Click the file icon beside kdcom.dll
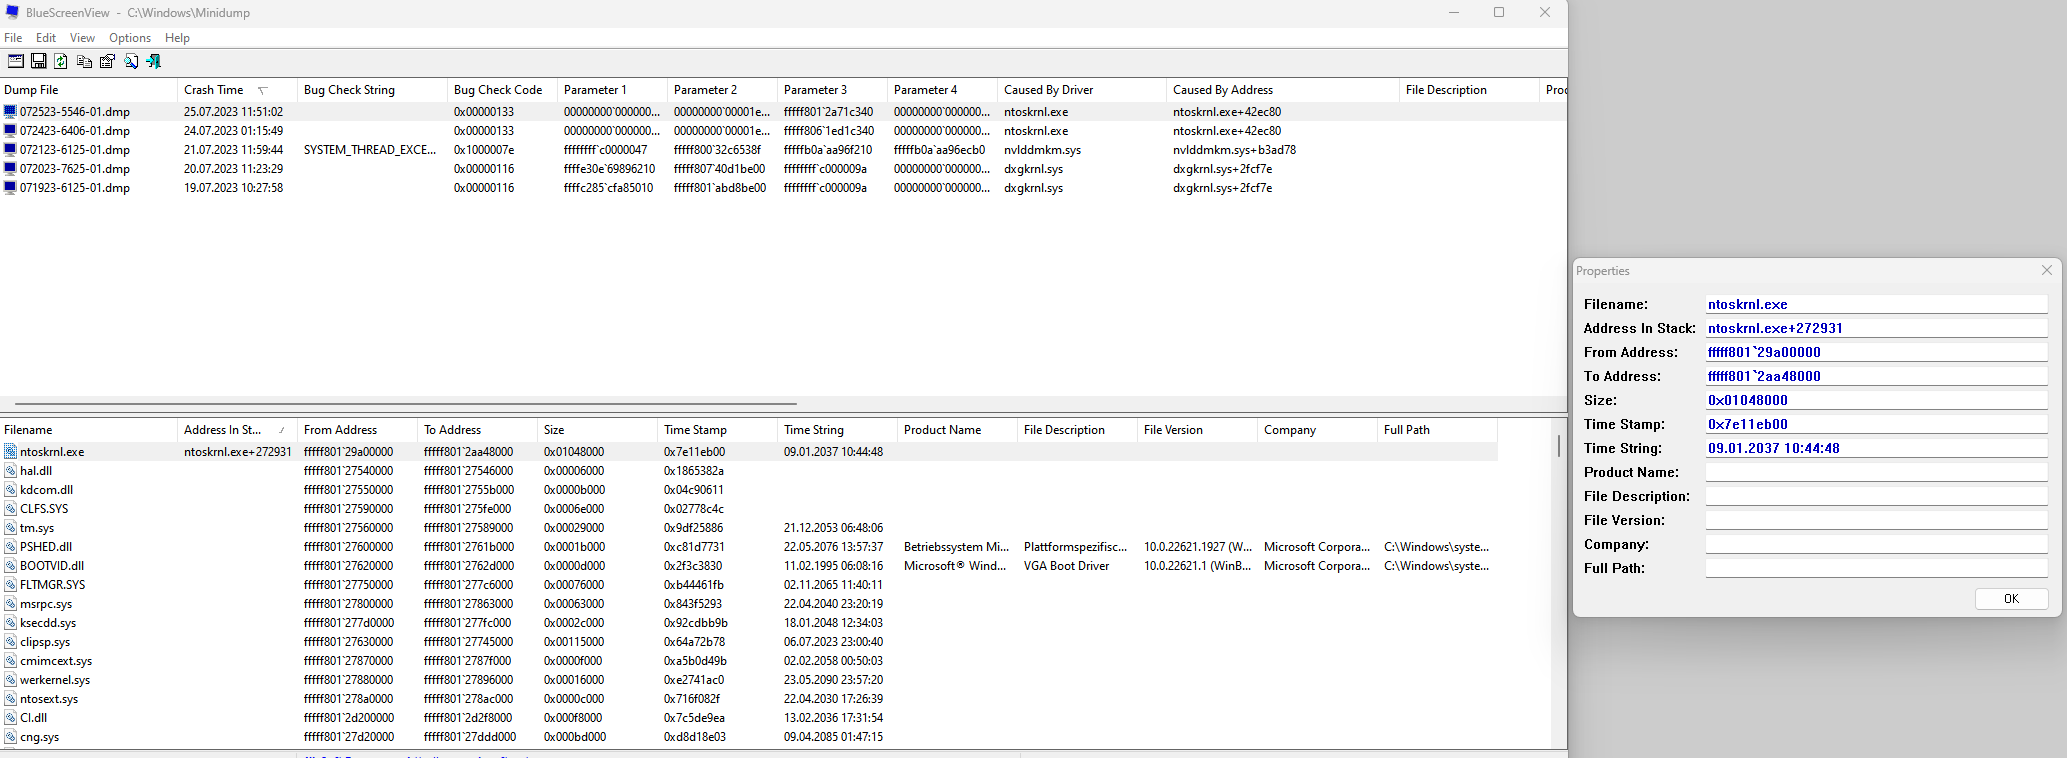 click(x=11, y=490)
